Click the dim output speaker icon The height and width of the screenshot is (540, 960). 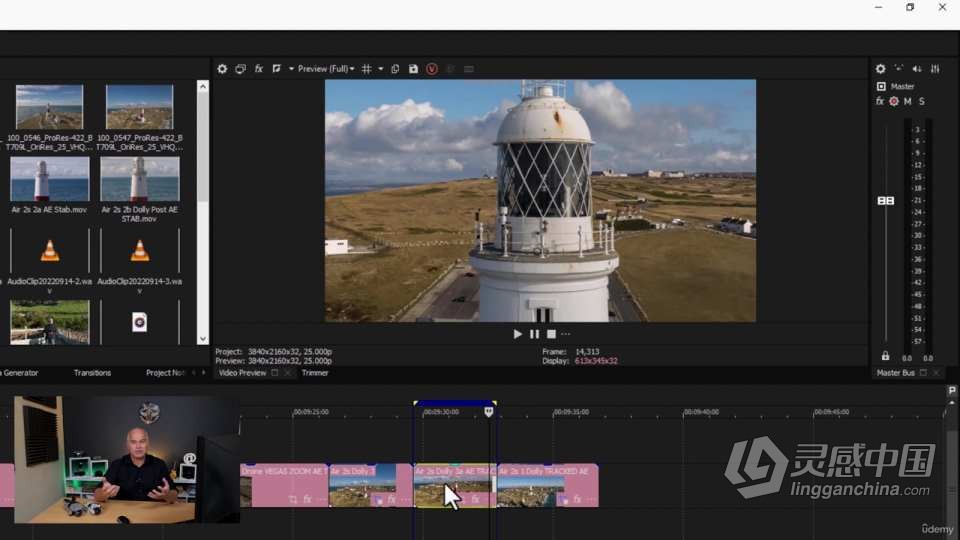click(917, 69)
